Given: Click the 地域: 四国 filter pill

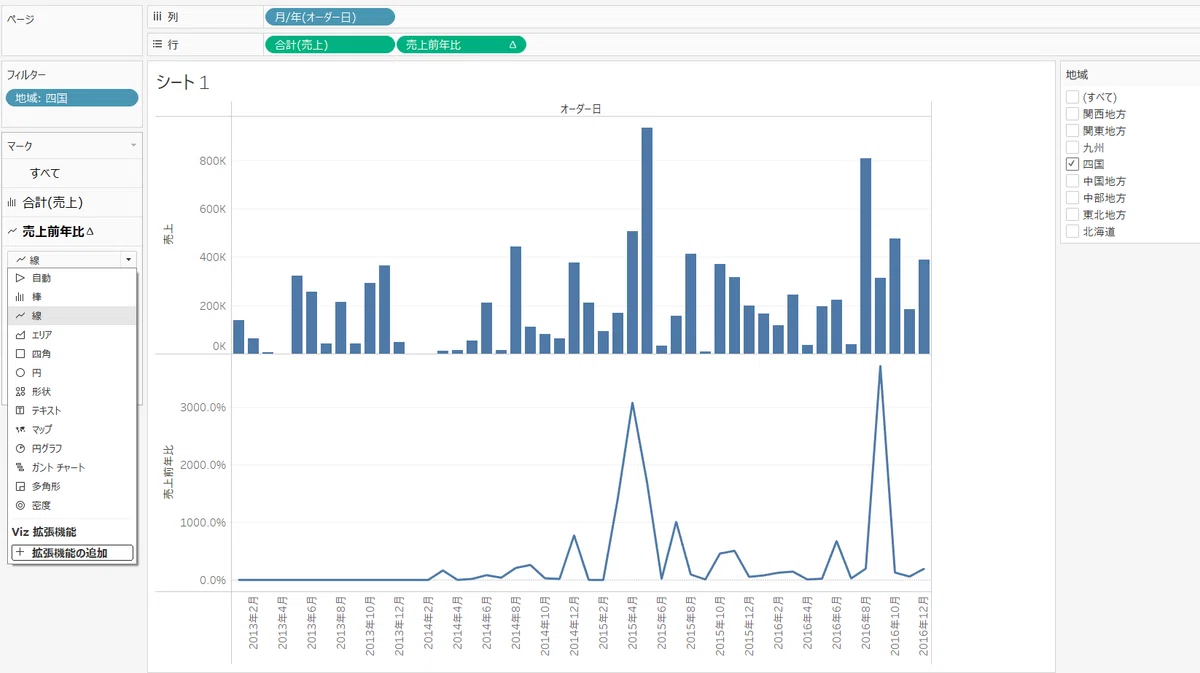Looking at the screenshot, I should pyautogui.click(x=72, y=97).
